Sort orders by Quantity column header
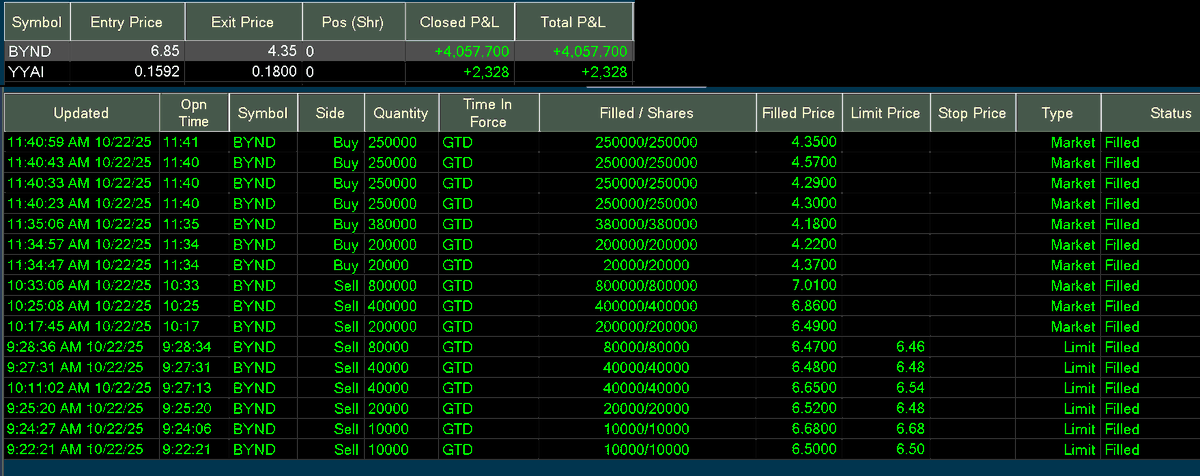 [x=401, y=113]
